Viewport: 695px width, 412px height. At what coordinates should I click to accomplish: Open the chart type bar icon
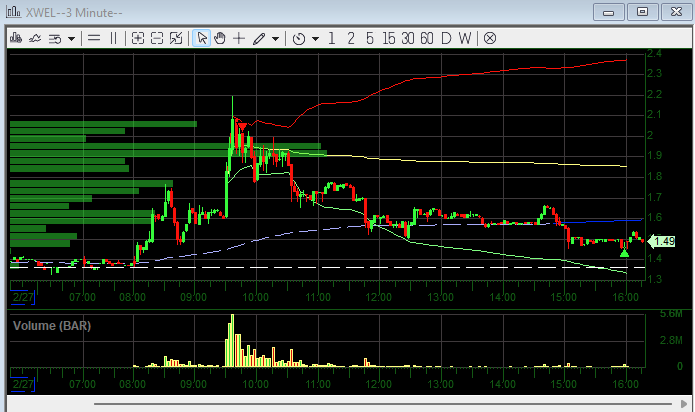16,39
